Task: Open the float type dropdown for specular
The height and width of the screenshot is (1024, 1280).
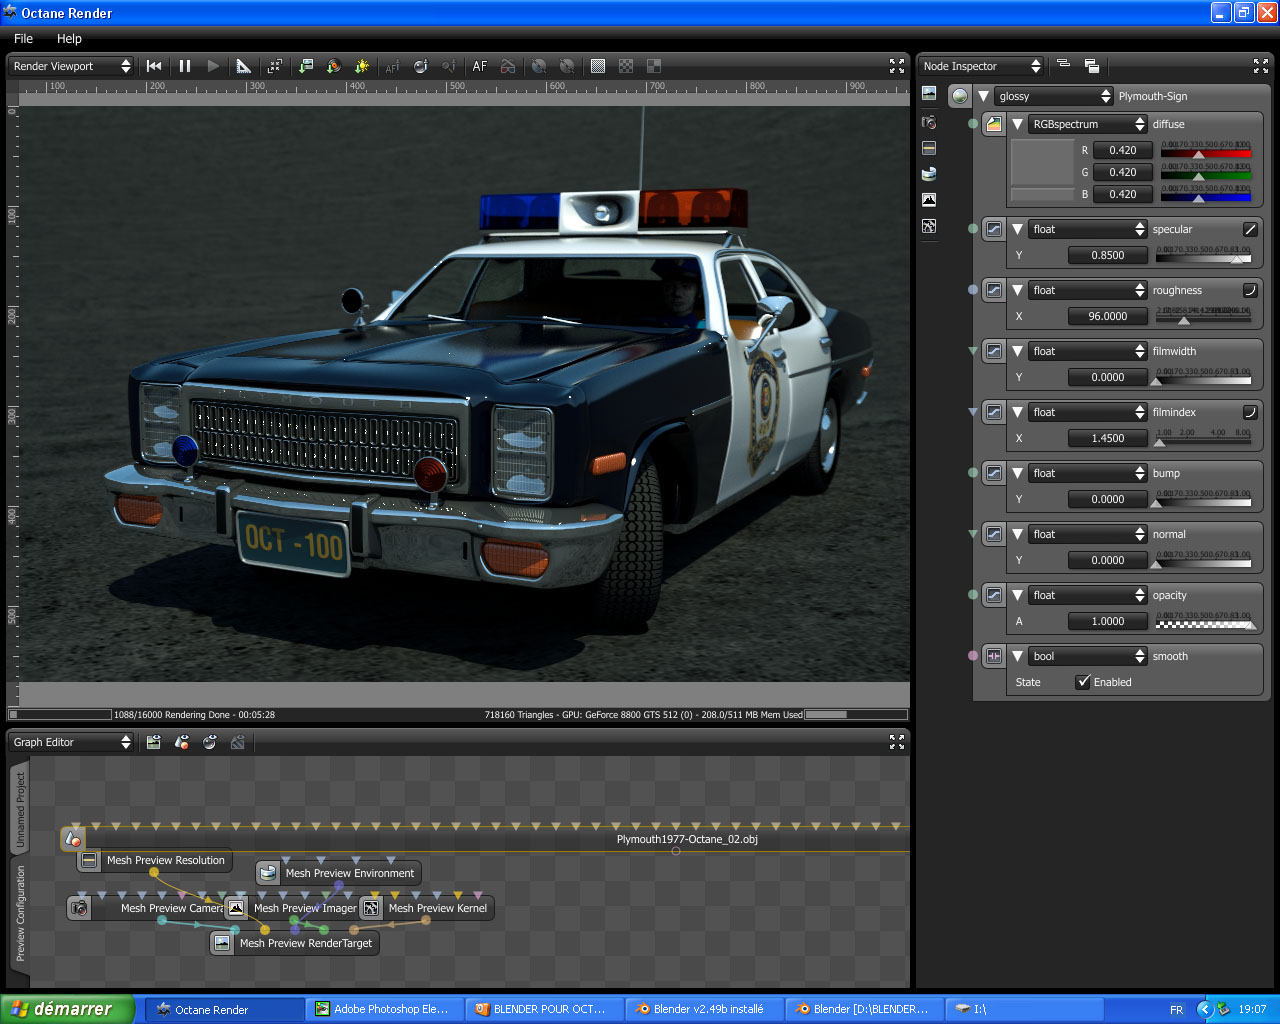Action: click(1088, 229)
